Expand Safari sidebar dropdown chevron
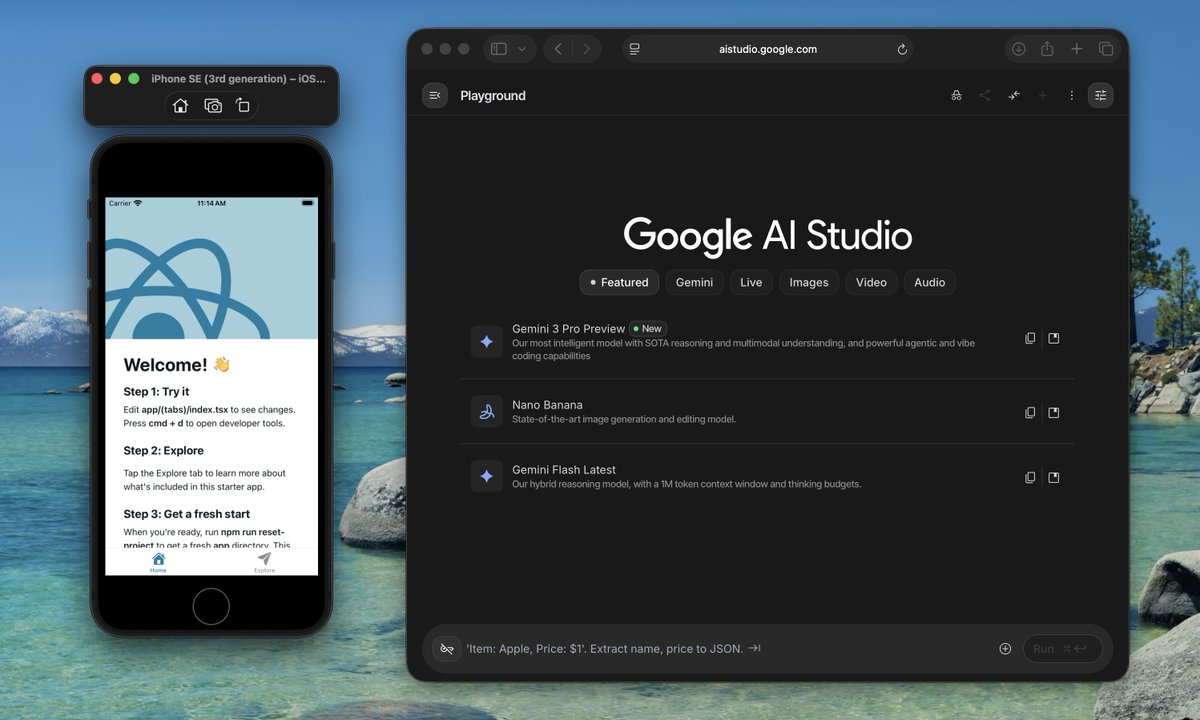 (x=522, y=49)
